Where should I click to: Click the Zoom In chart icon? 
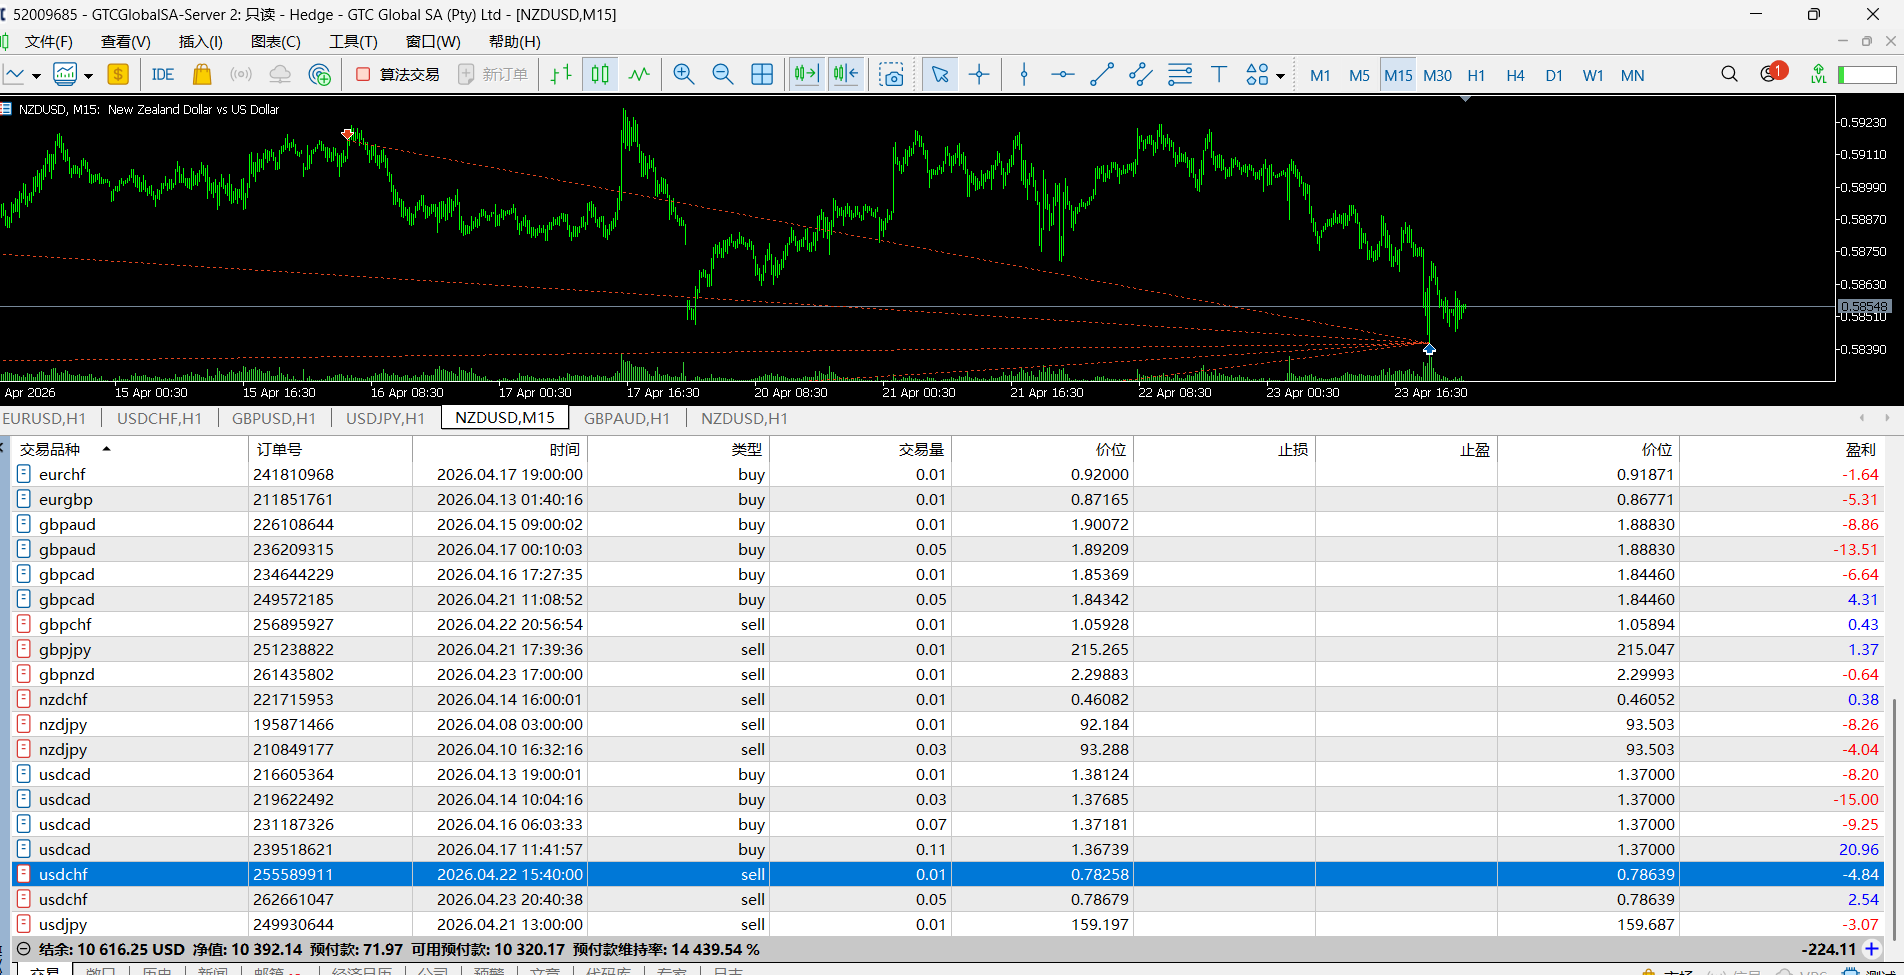684,75
